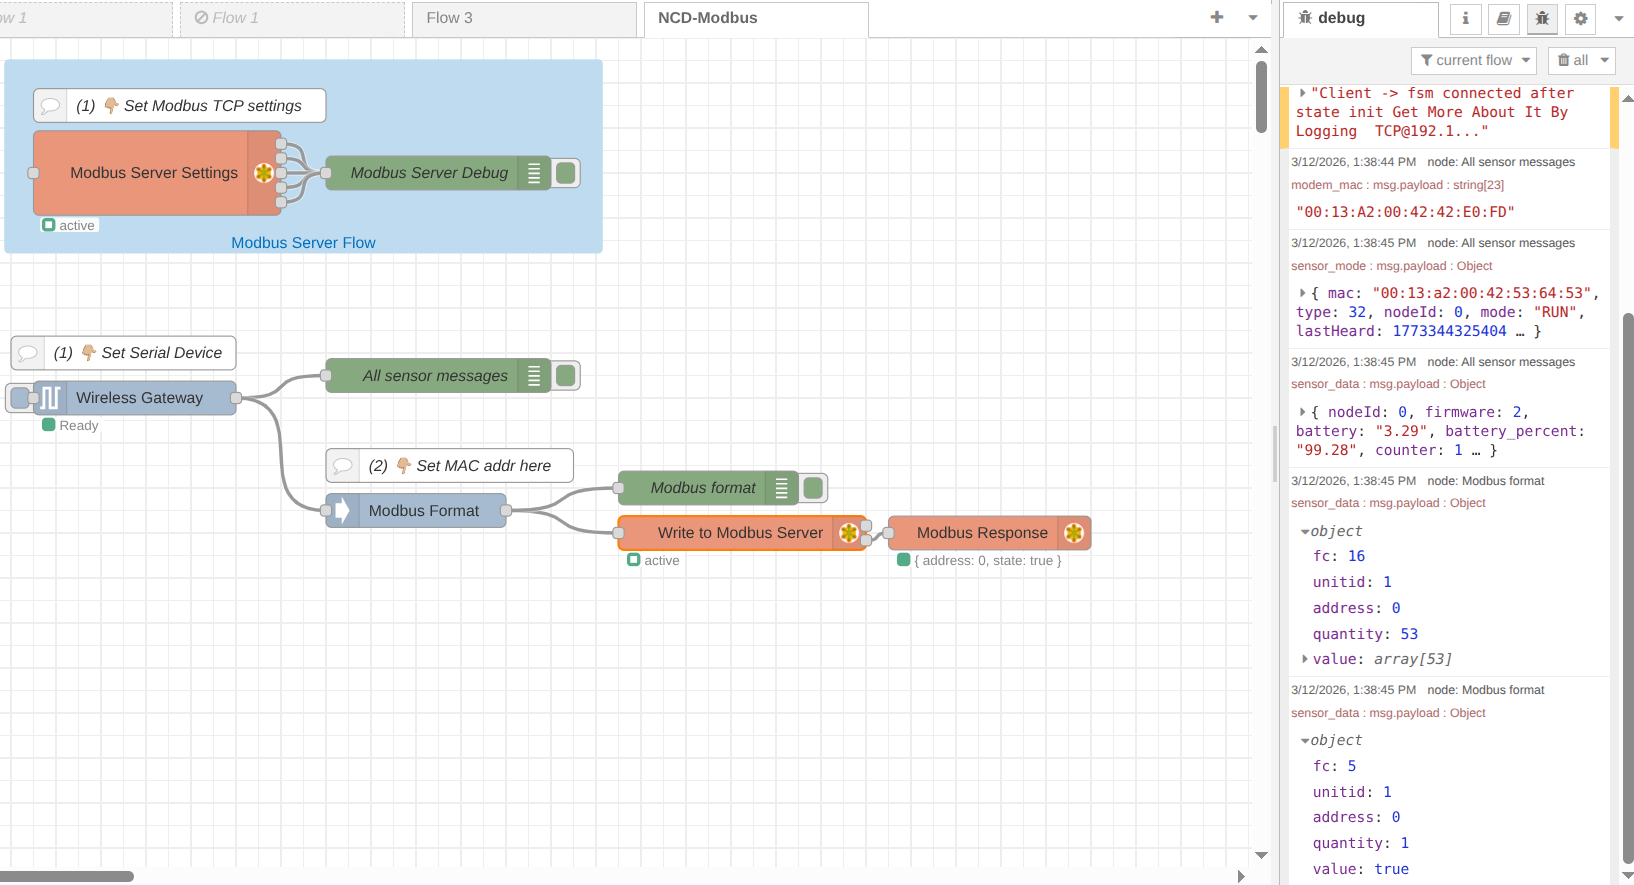
Task: Toggle the All sensor messages debug output
Action: click(x=566, y=376)
